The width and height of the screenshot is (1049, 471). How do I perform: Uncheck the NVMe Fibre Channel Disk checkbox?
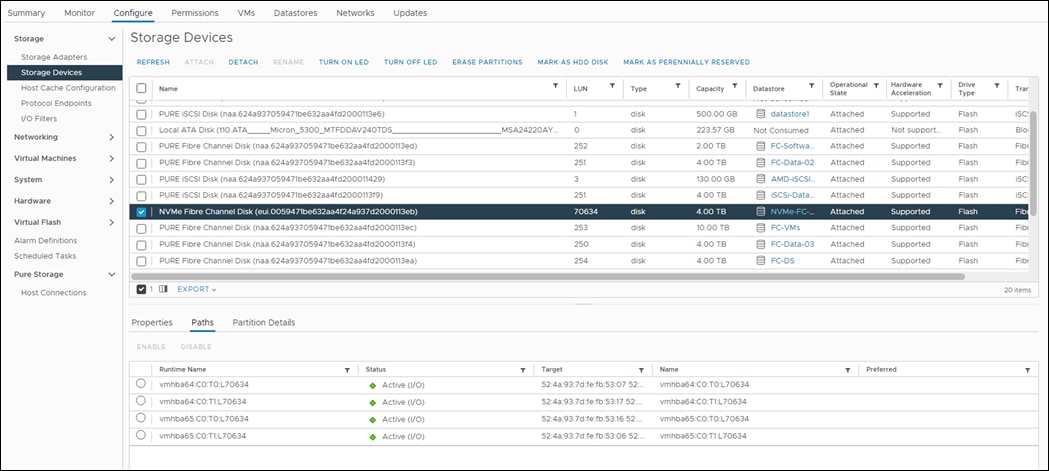[x=141, y=211]
